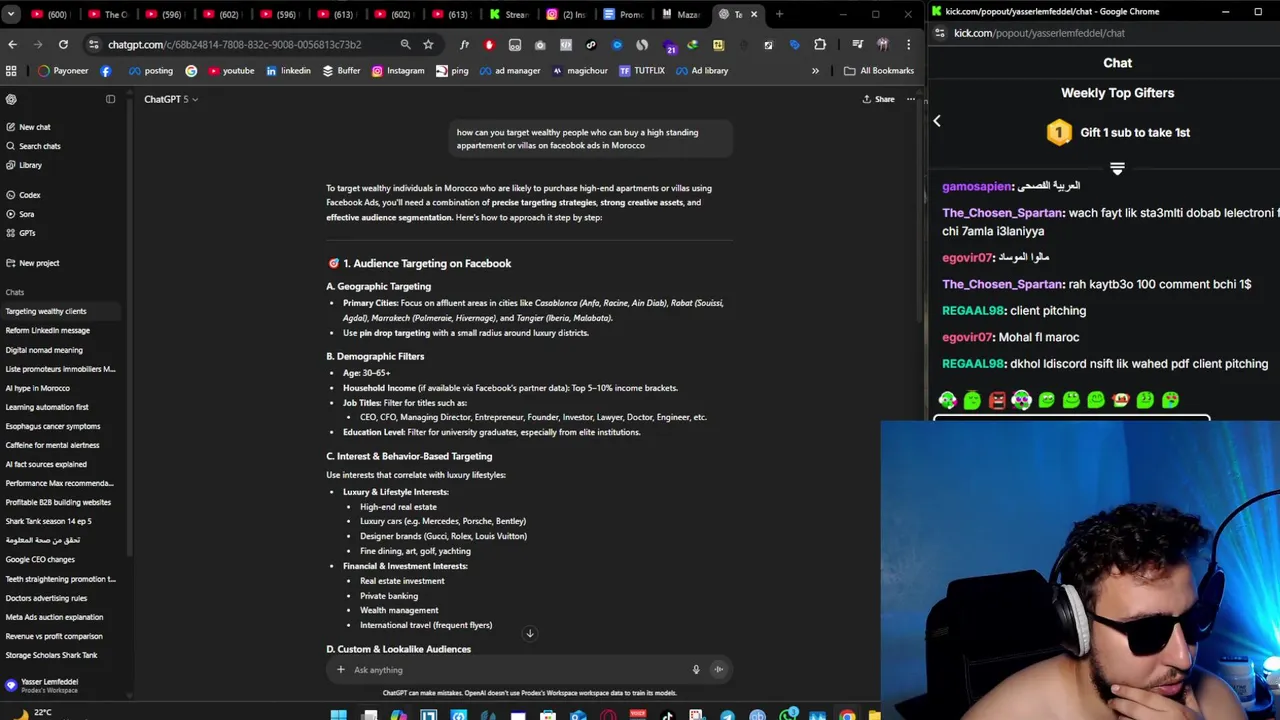Image resolution: width=1280 pixels, height=720 pixels.
Task: Open Windows Start menu
Action: (x=338, y=715)
